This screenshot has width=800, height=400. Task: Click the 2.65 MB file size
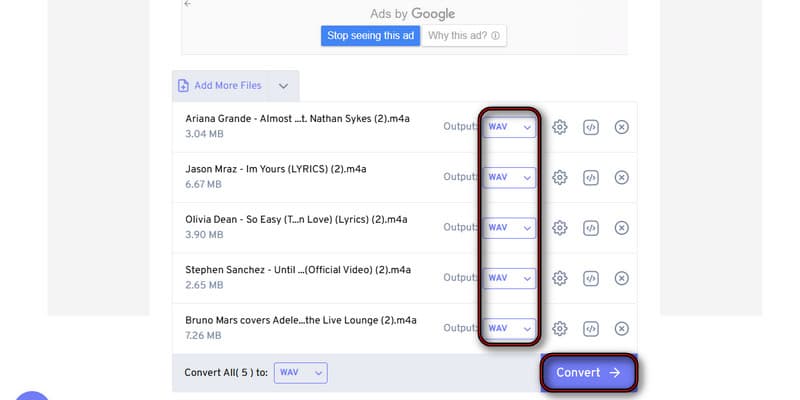[205, 285]
